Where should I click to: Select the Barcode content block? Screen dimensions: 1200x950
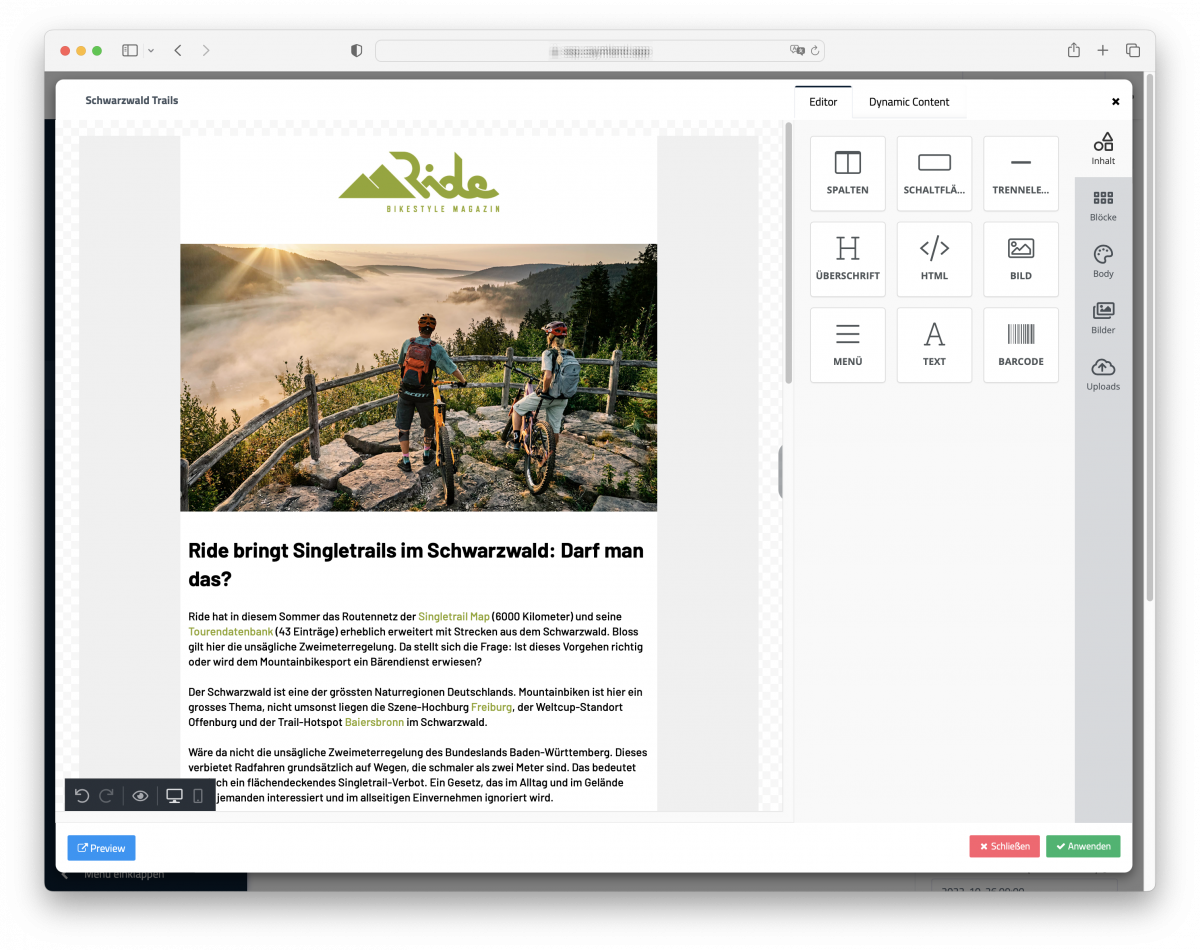click(1020, 345)
